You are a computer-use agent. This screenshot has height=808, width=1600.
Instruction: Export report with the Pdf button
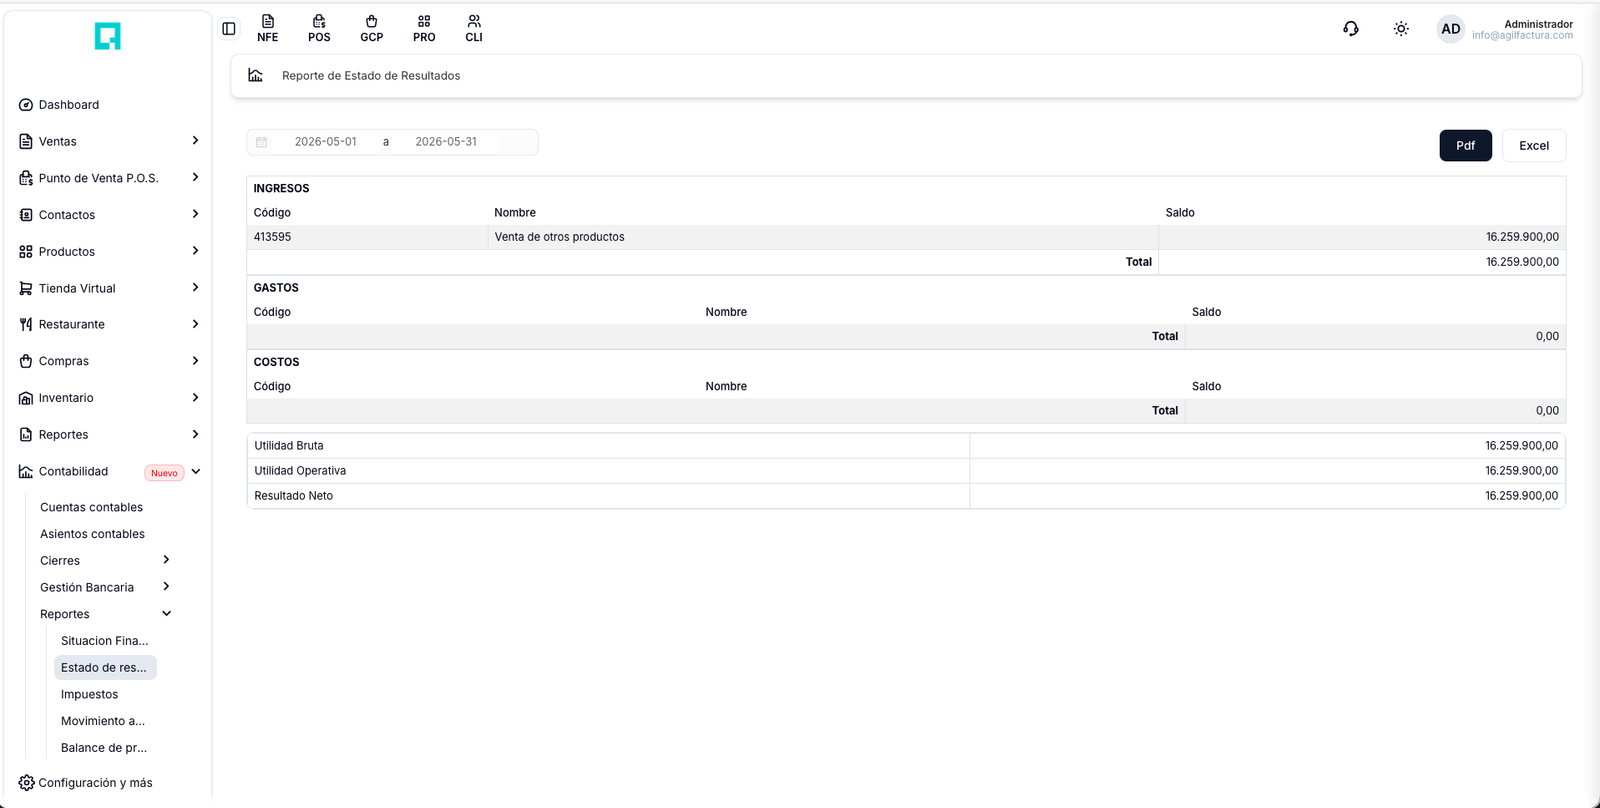(x=1465, y=145)
